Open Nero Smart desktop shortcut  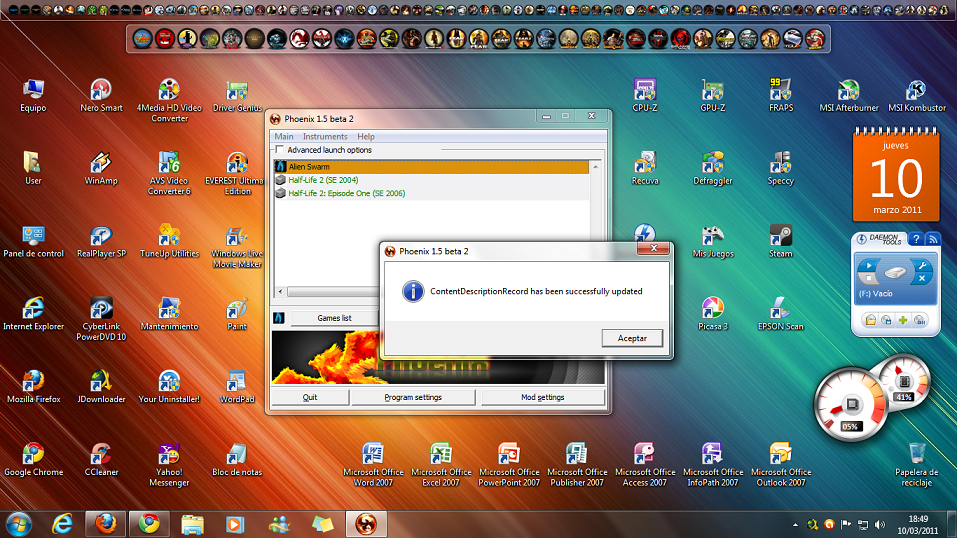point(101,96)
